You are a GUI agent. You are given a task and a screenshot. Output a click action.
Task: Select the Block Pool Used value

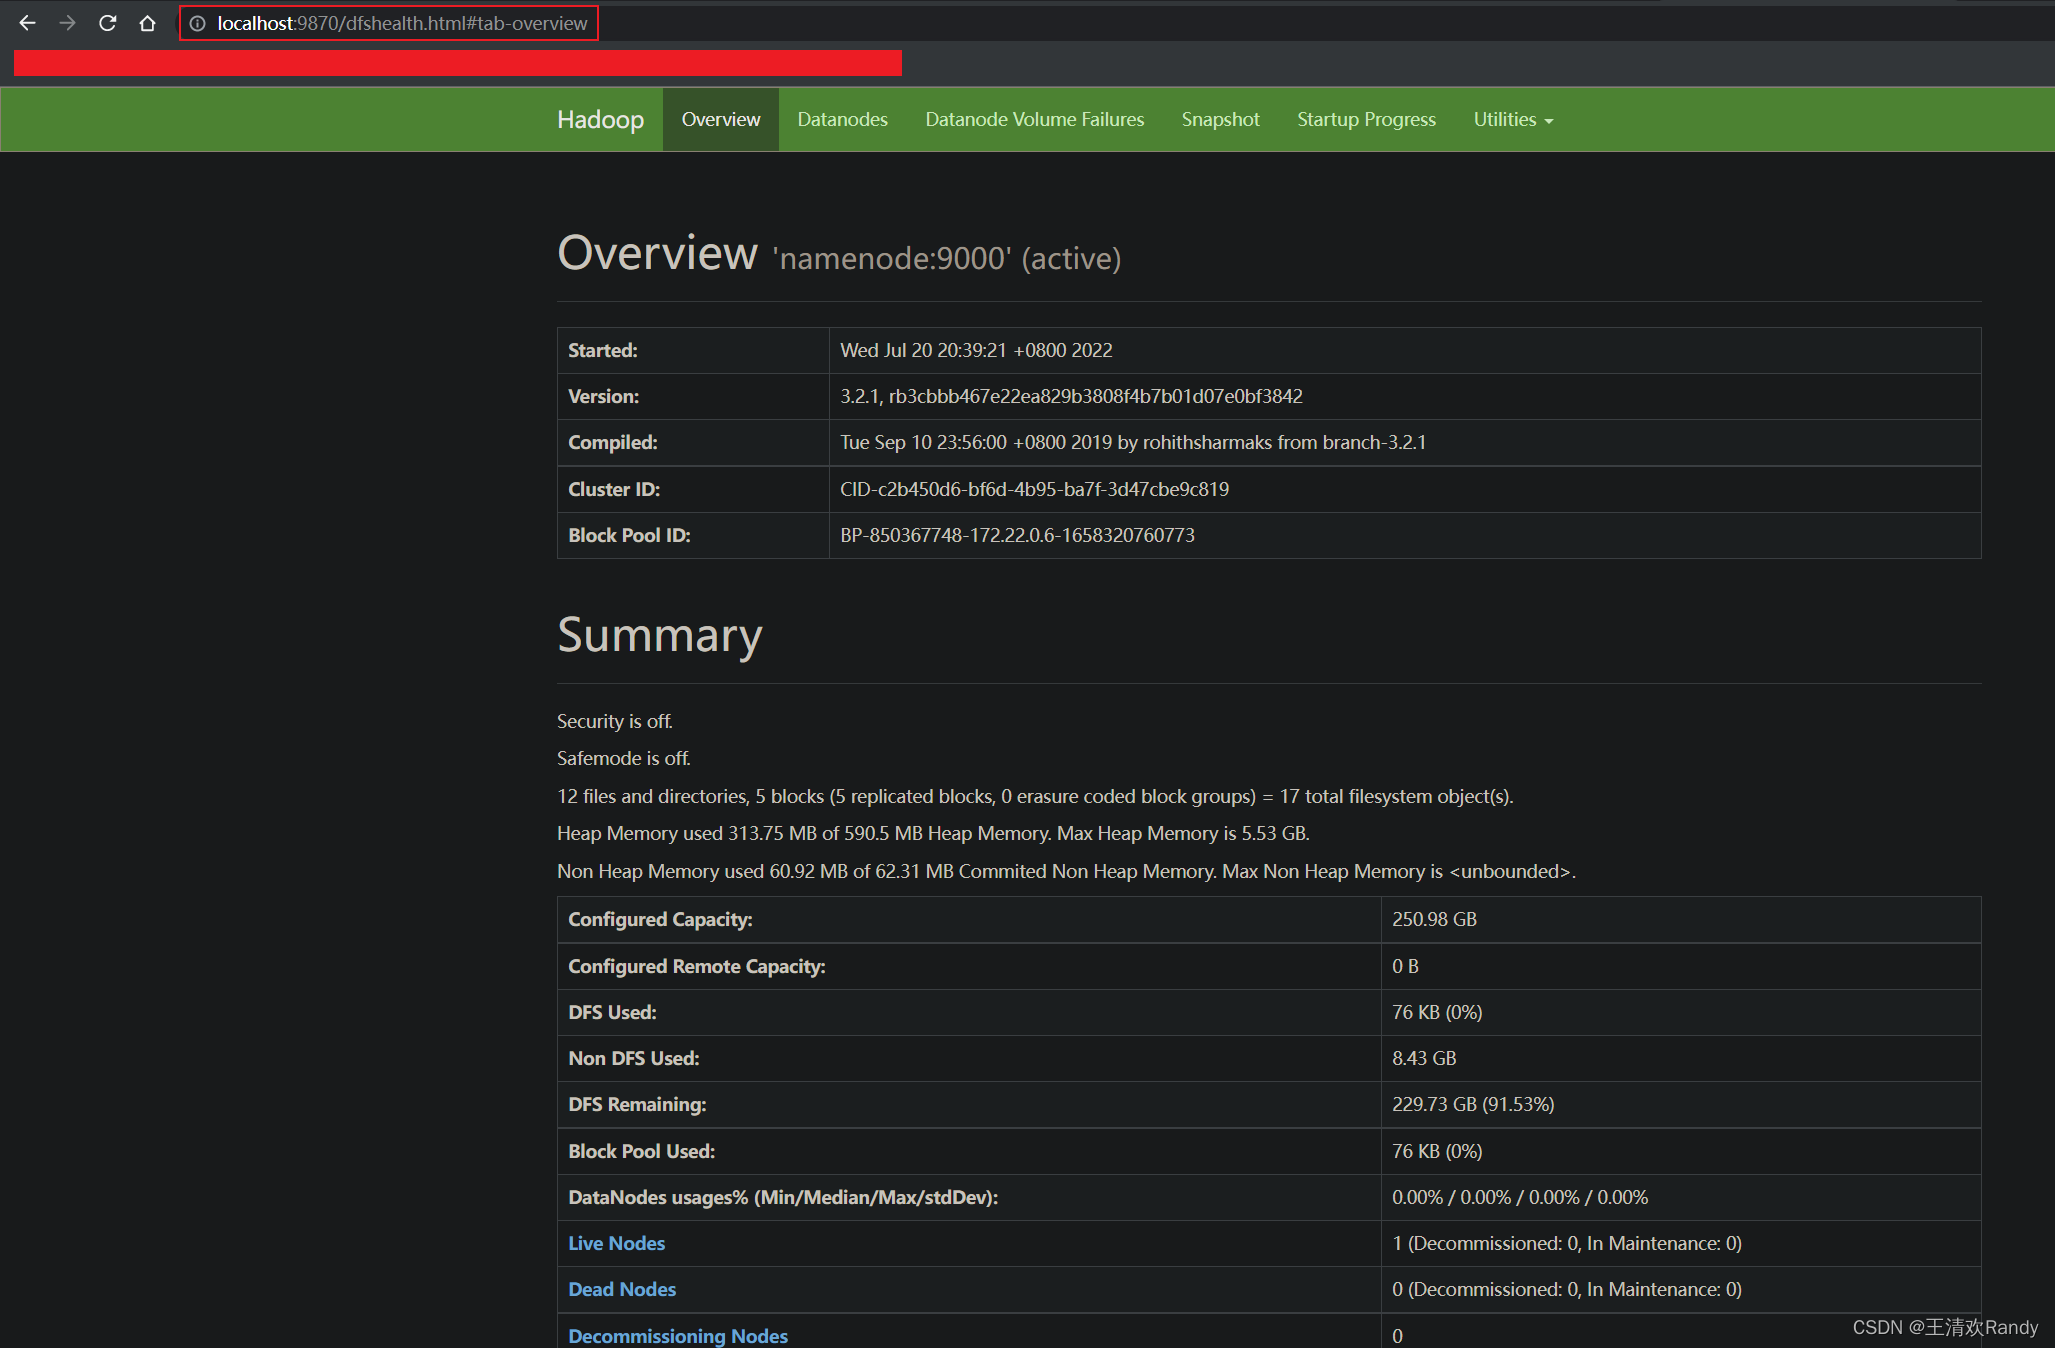[x=1437, y=1151]
